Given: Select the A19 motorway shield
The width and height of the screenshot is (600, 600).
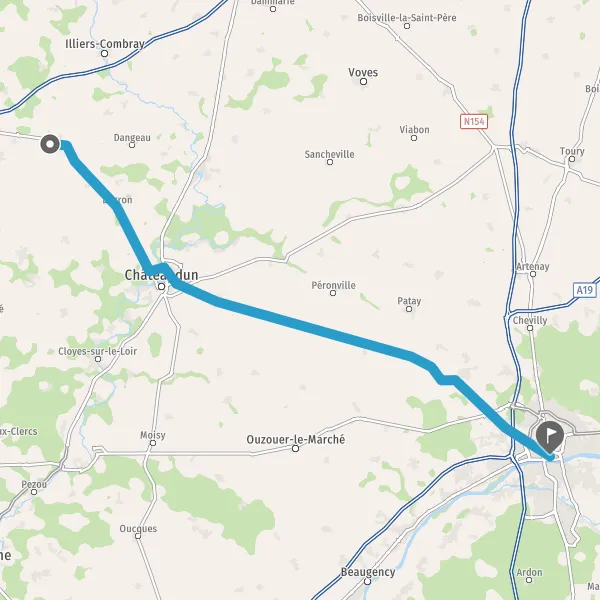Looking at the screenshot, I should pyautogui.click(x=585, y=290).
